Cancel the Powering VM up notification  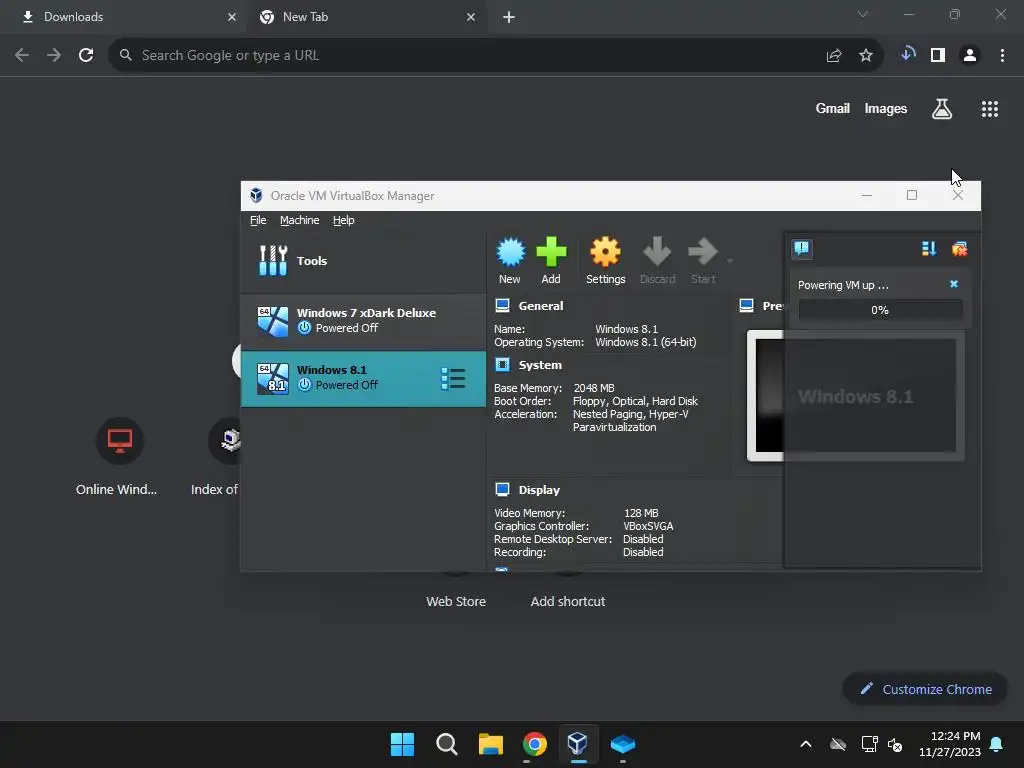click(x=954, y=284)
